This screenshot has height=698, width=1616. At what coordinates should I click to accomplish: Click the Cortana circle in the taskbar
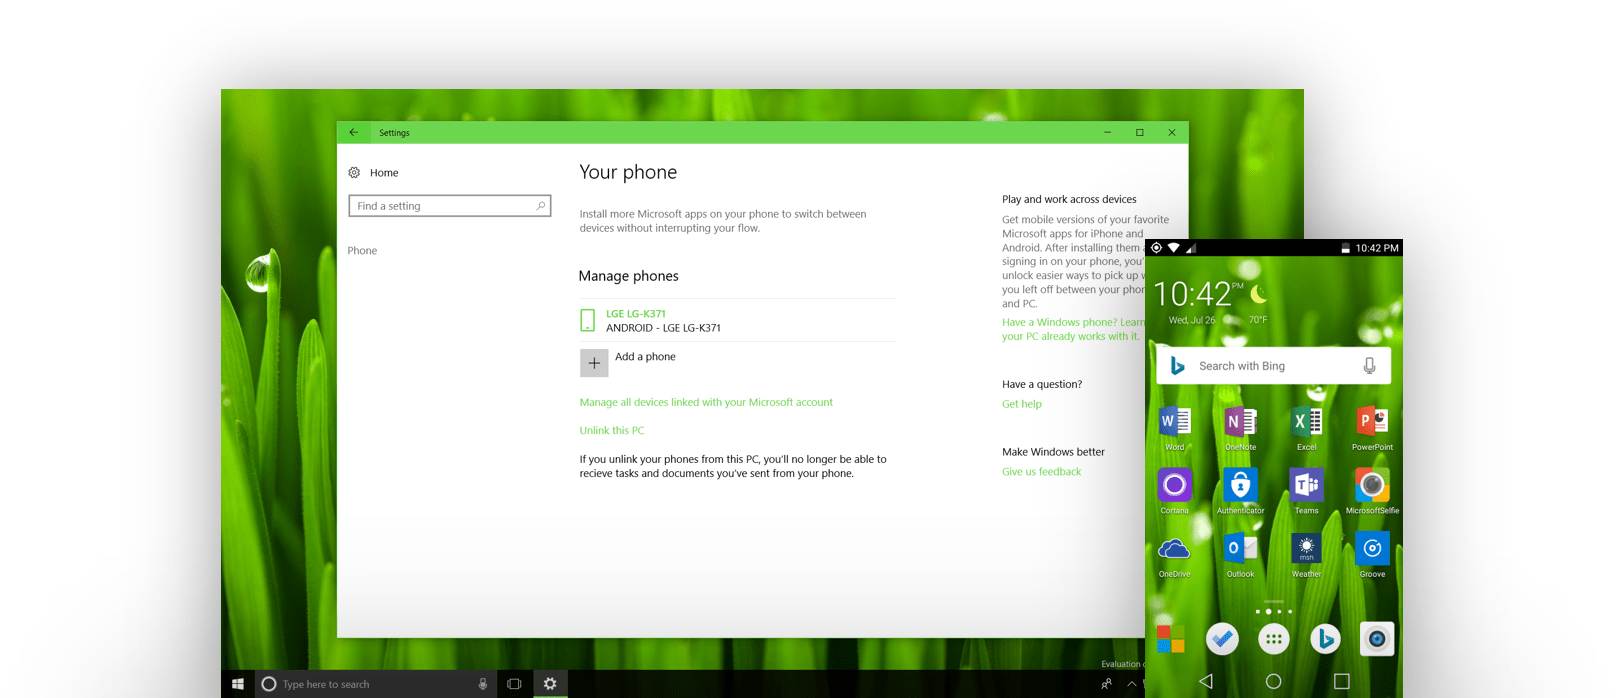(x=269, y=684)
